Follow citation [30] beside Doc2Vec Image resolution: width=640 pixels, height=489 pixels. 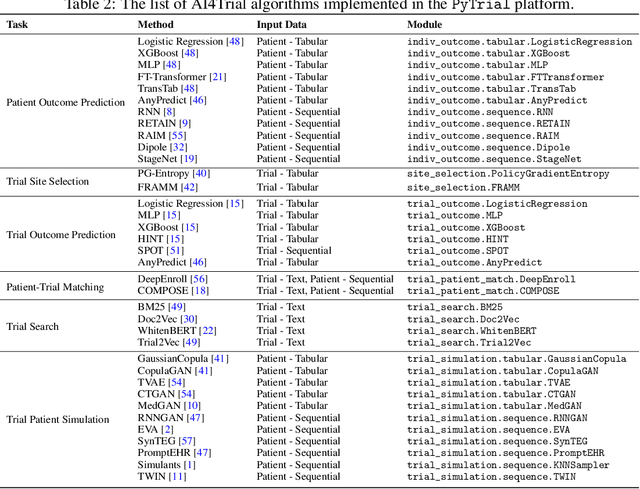pos(188,319)
